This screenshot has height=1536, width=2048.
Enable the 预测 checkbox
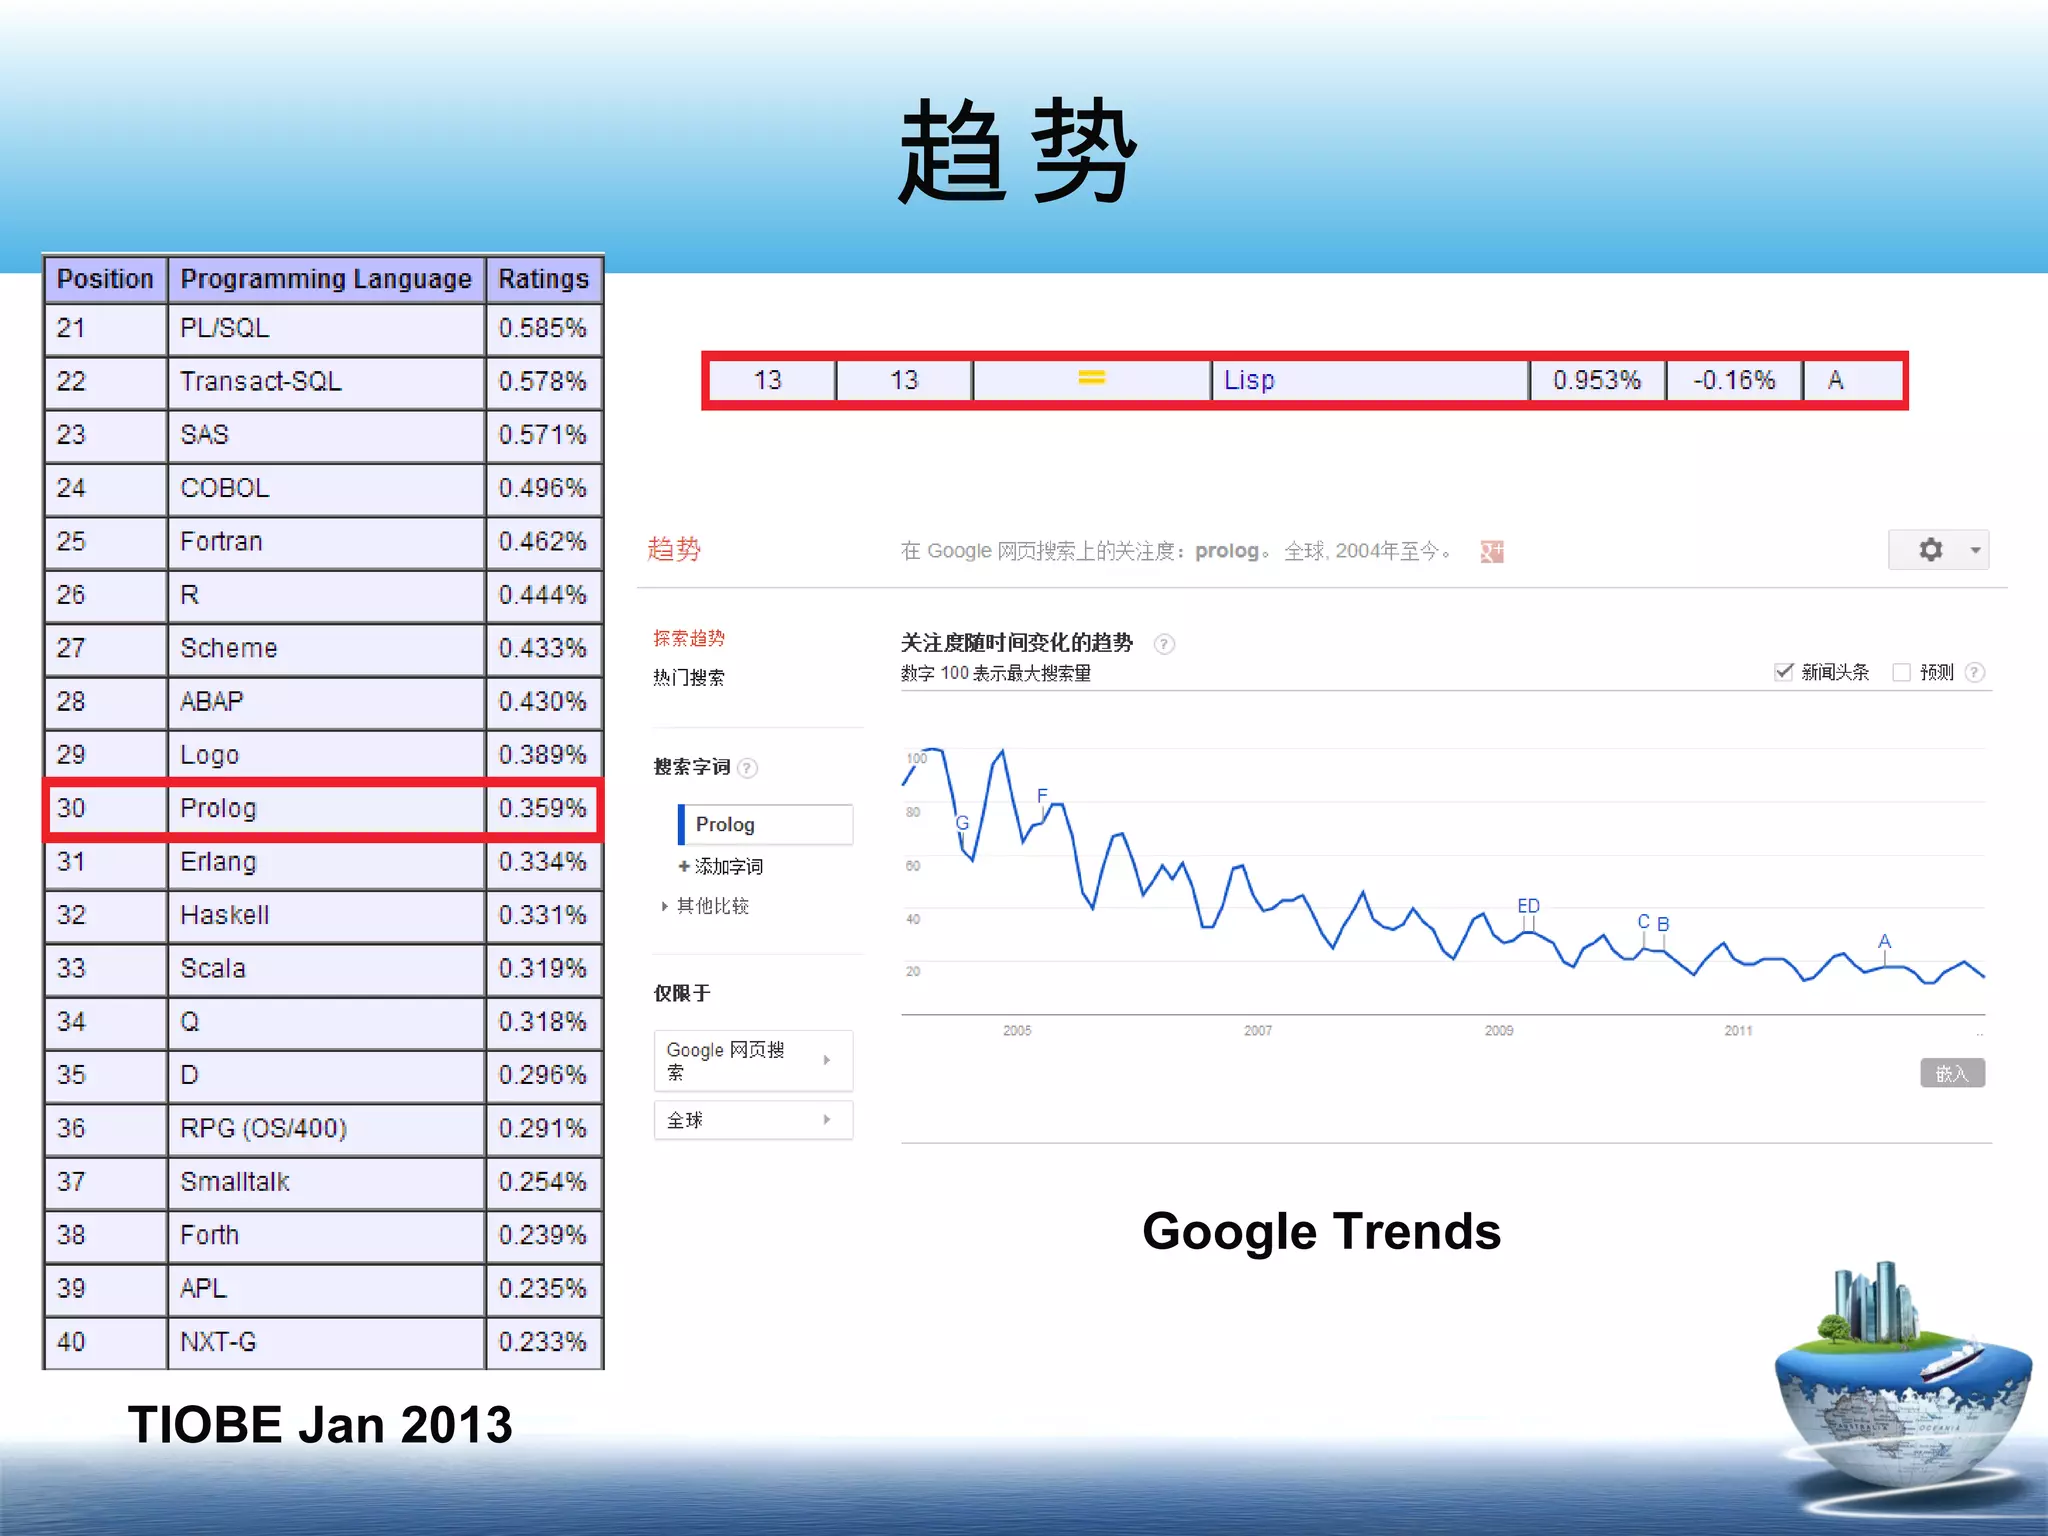click(x=1901, y=672)
